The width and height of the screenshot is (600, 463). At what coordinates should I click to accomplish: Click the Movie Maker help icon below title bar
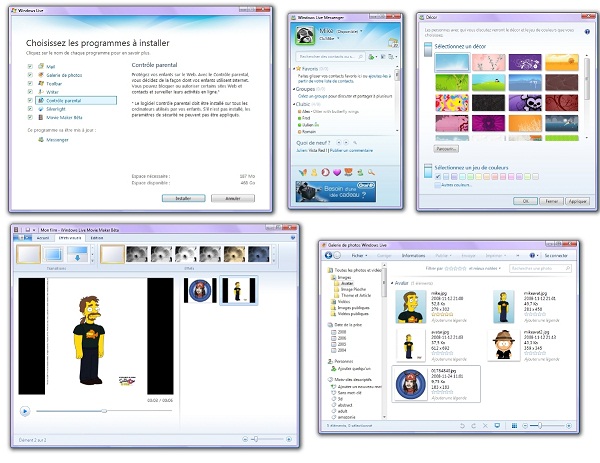pyautogui.click(x=293, y=238)
